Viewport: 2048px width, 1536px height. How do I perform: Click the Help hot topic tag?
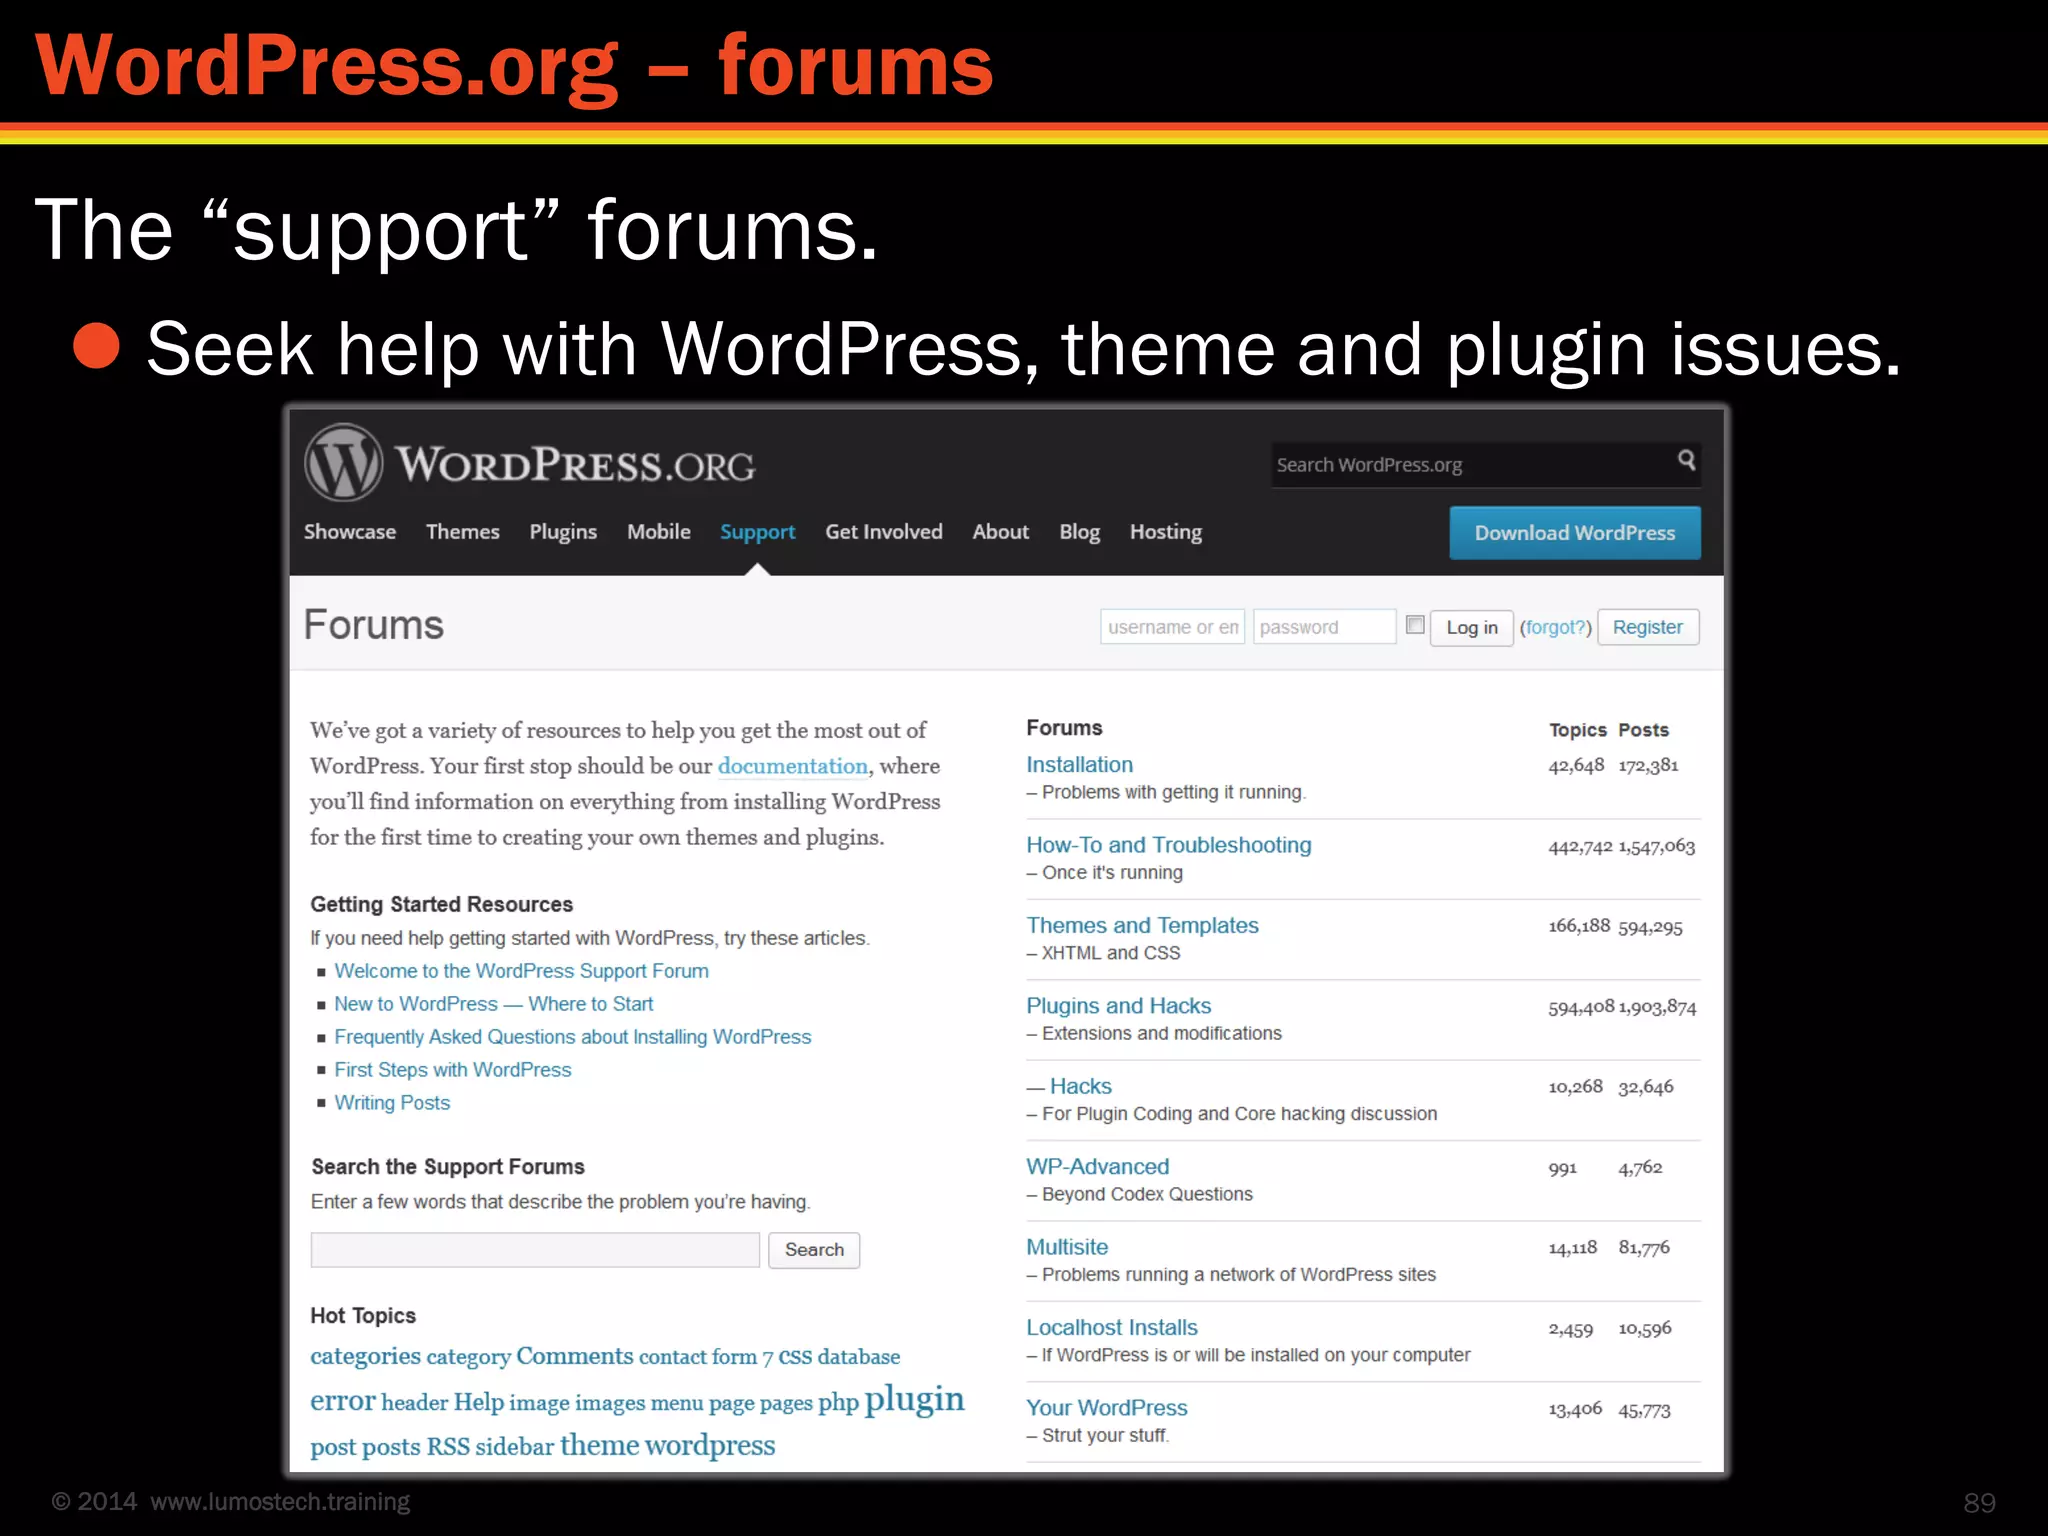[478, 1402]
